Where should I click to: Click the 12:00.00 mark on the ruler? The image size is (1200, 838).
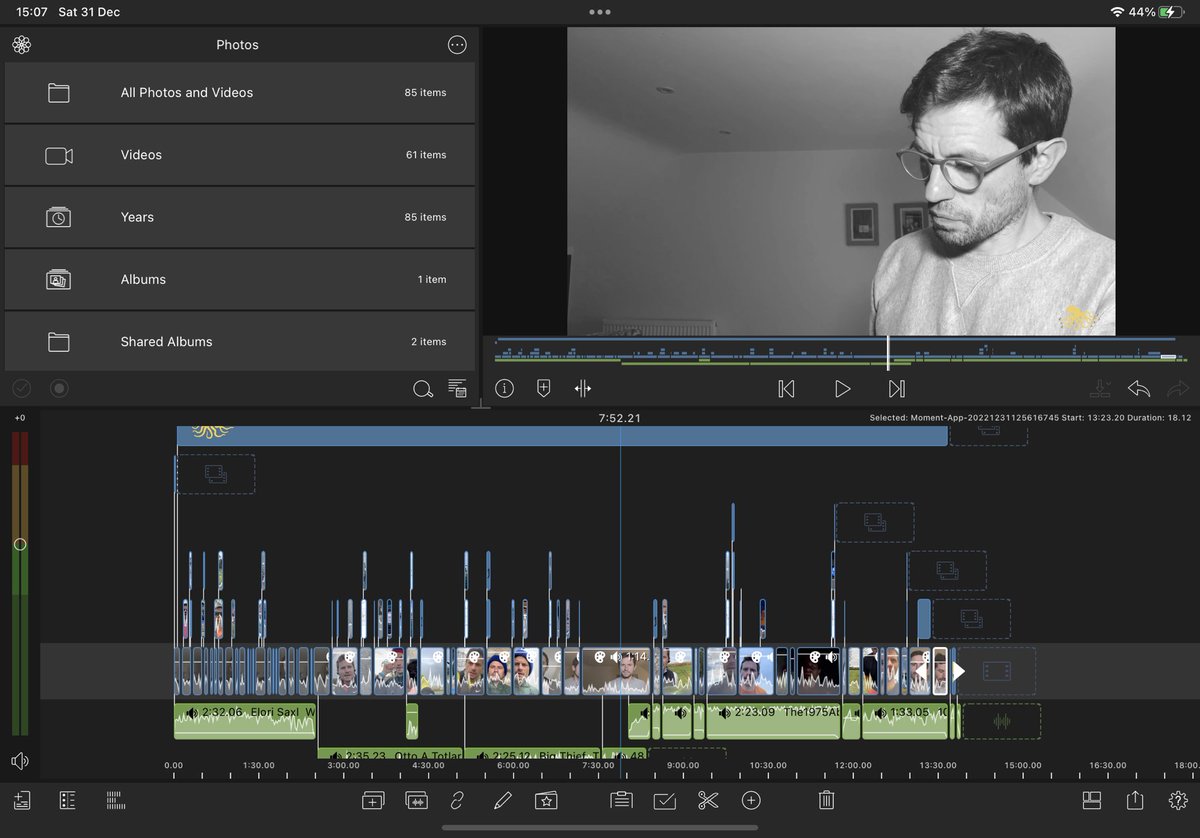853,765
